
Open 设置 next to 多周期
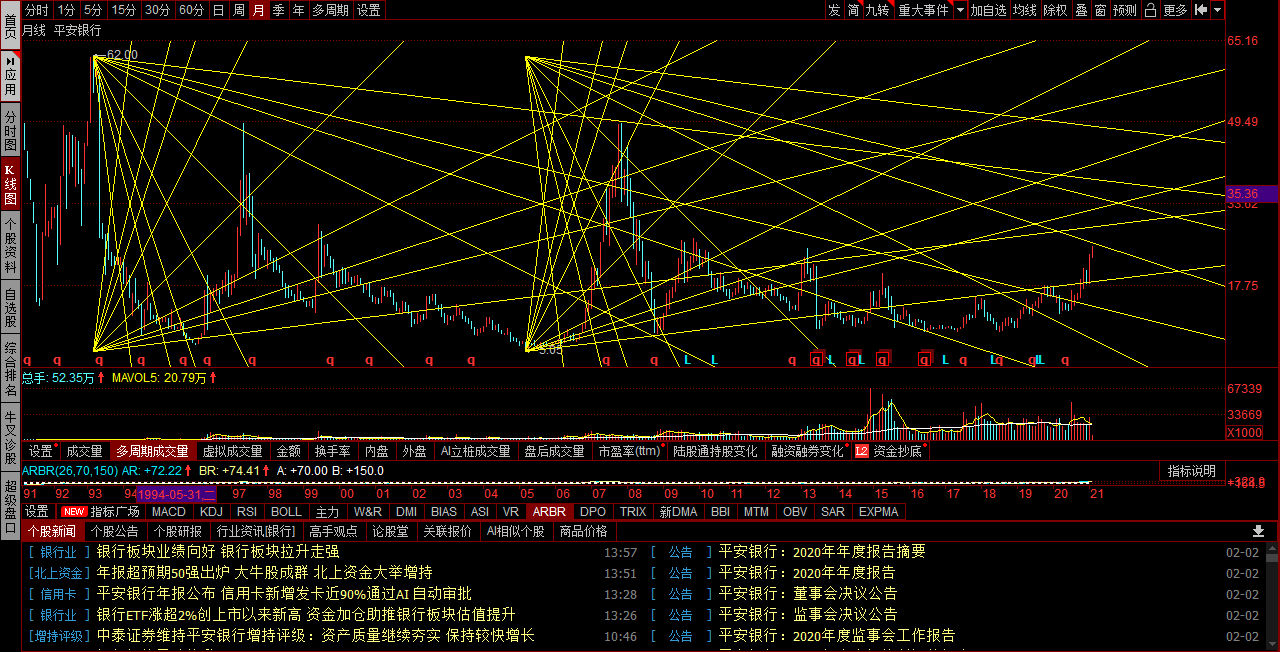[x=368, y=10]
